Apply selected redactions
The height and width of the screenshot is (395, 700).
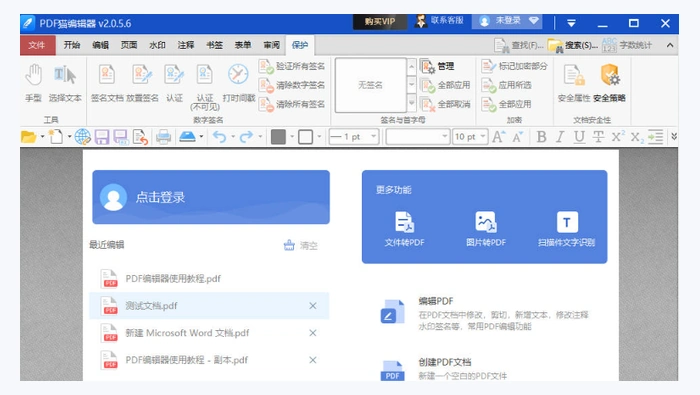(x=506, y=85)
